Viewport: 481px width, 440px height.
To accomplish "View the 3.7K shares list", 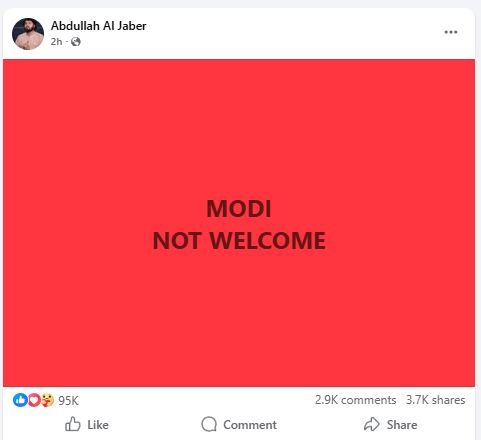I will point(435,400).
